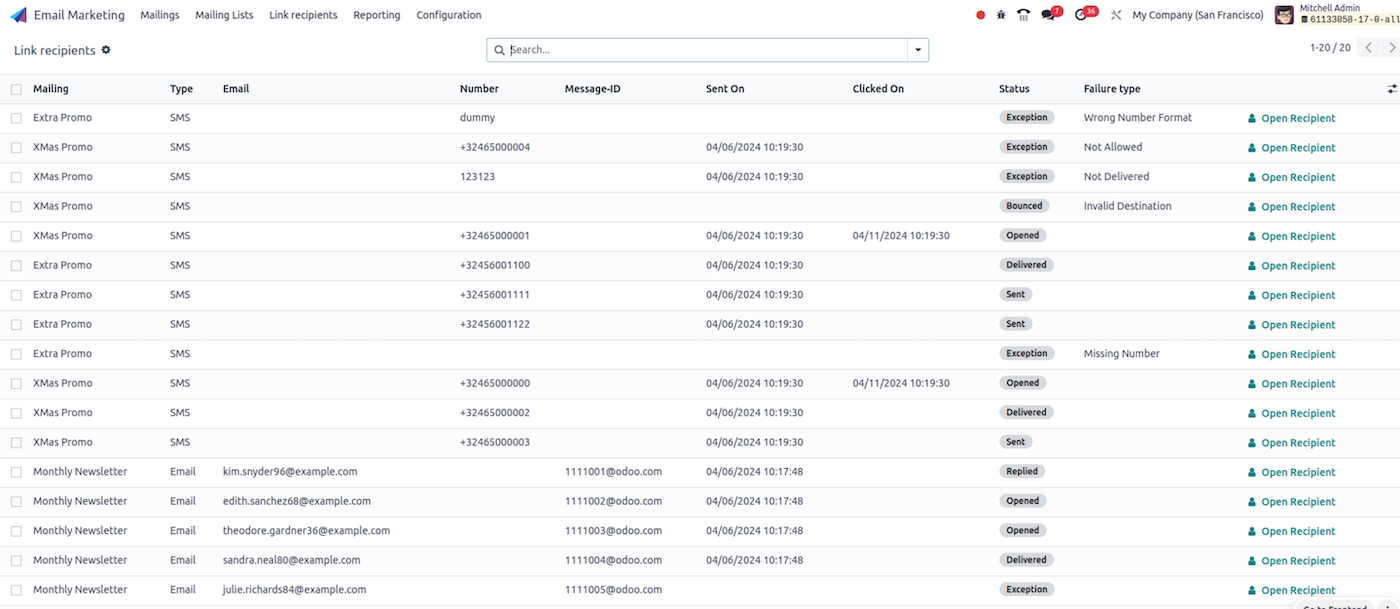Open the gear next to Link recipients
The width and height of the screenshot is (1400, 609).
tap(106, 50)
